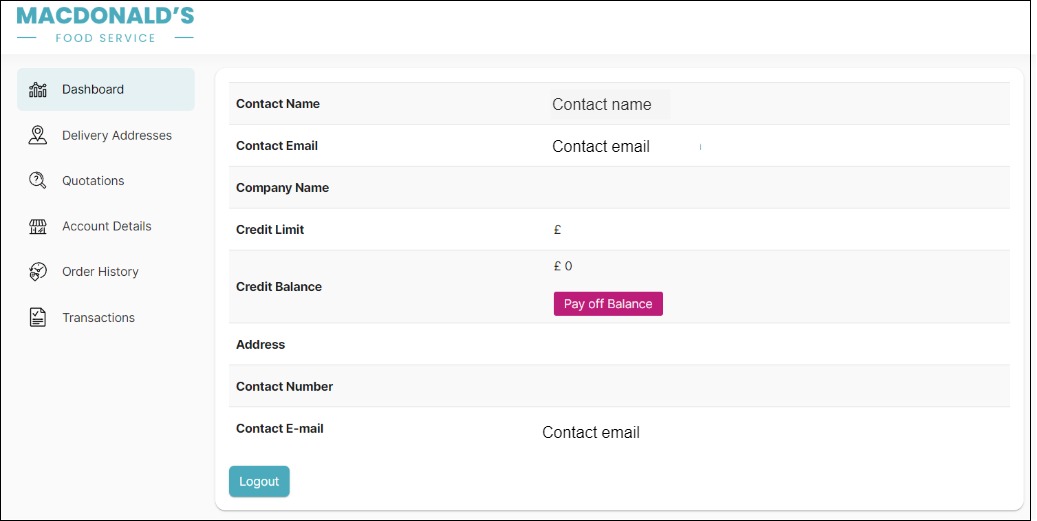Click the MacDonald's Food Service logo
This screenshot has width=1037, height=521.
105,24
